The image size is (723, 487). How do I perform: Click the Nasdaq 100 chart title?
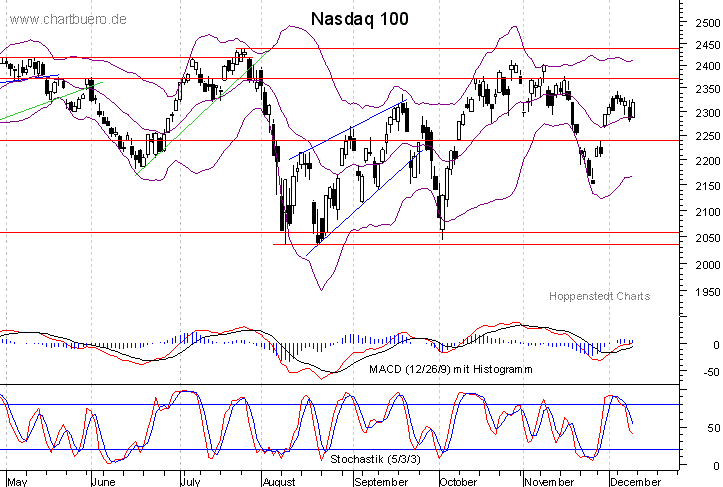[x=360, y=19]
